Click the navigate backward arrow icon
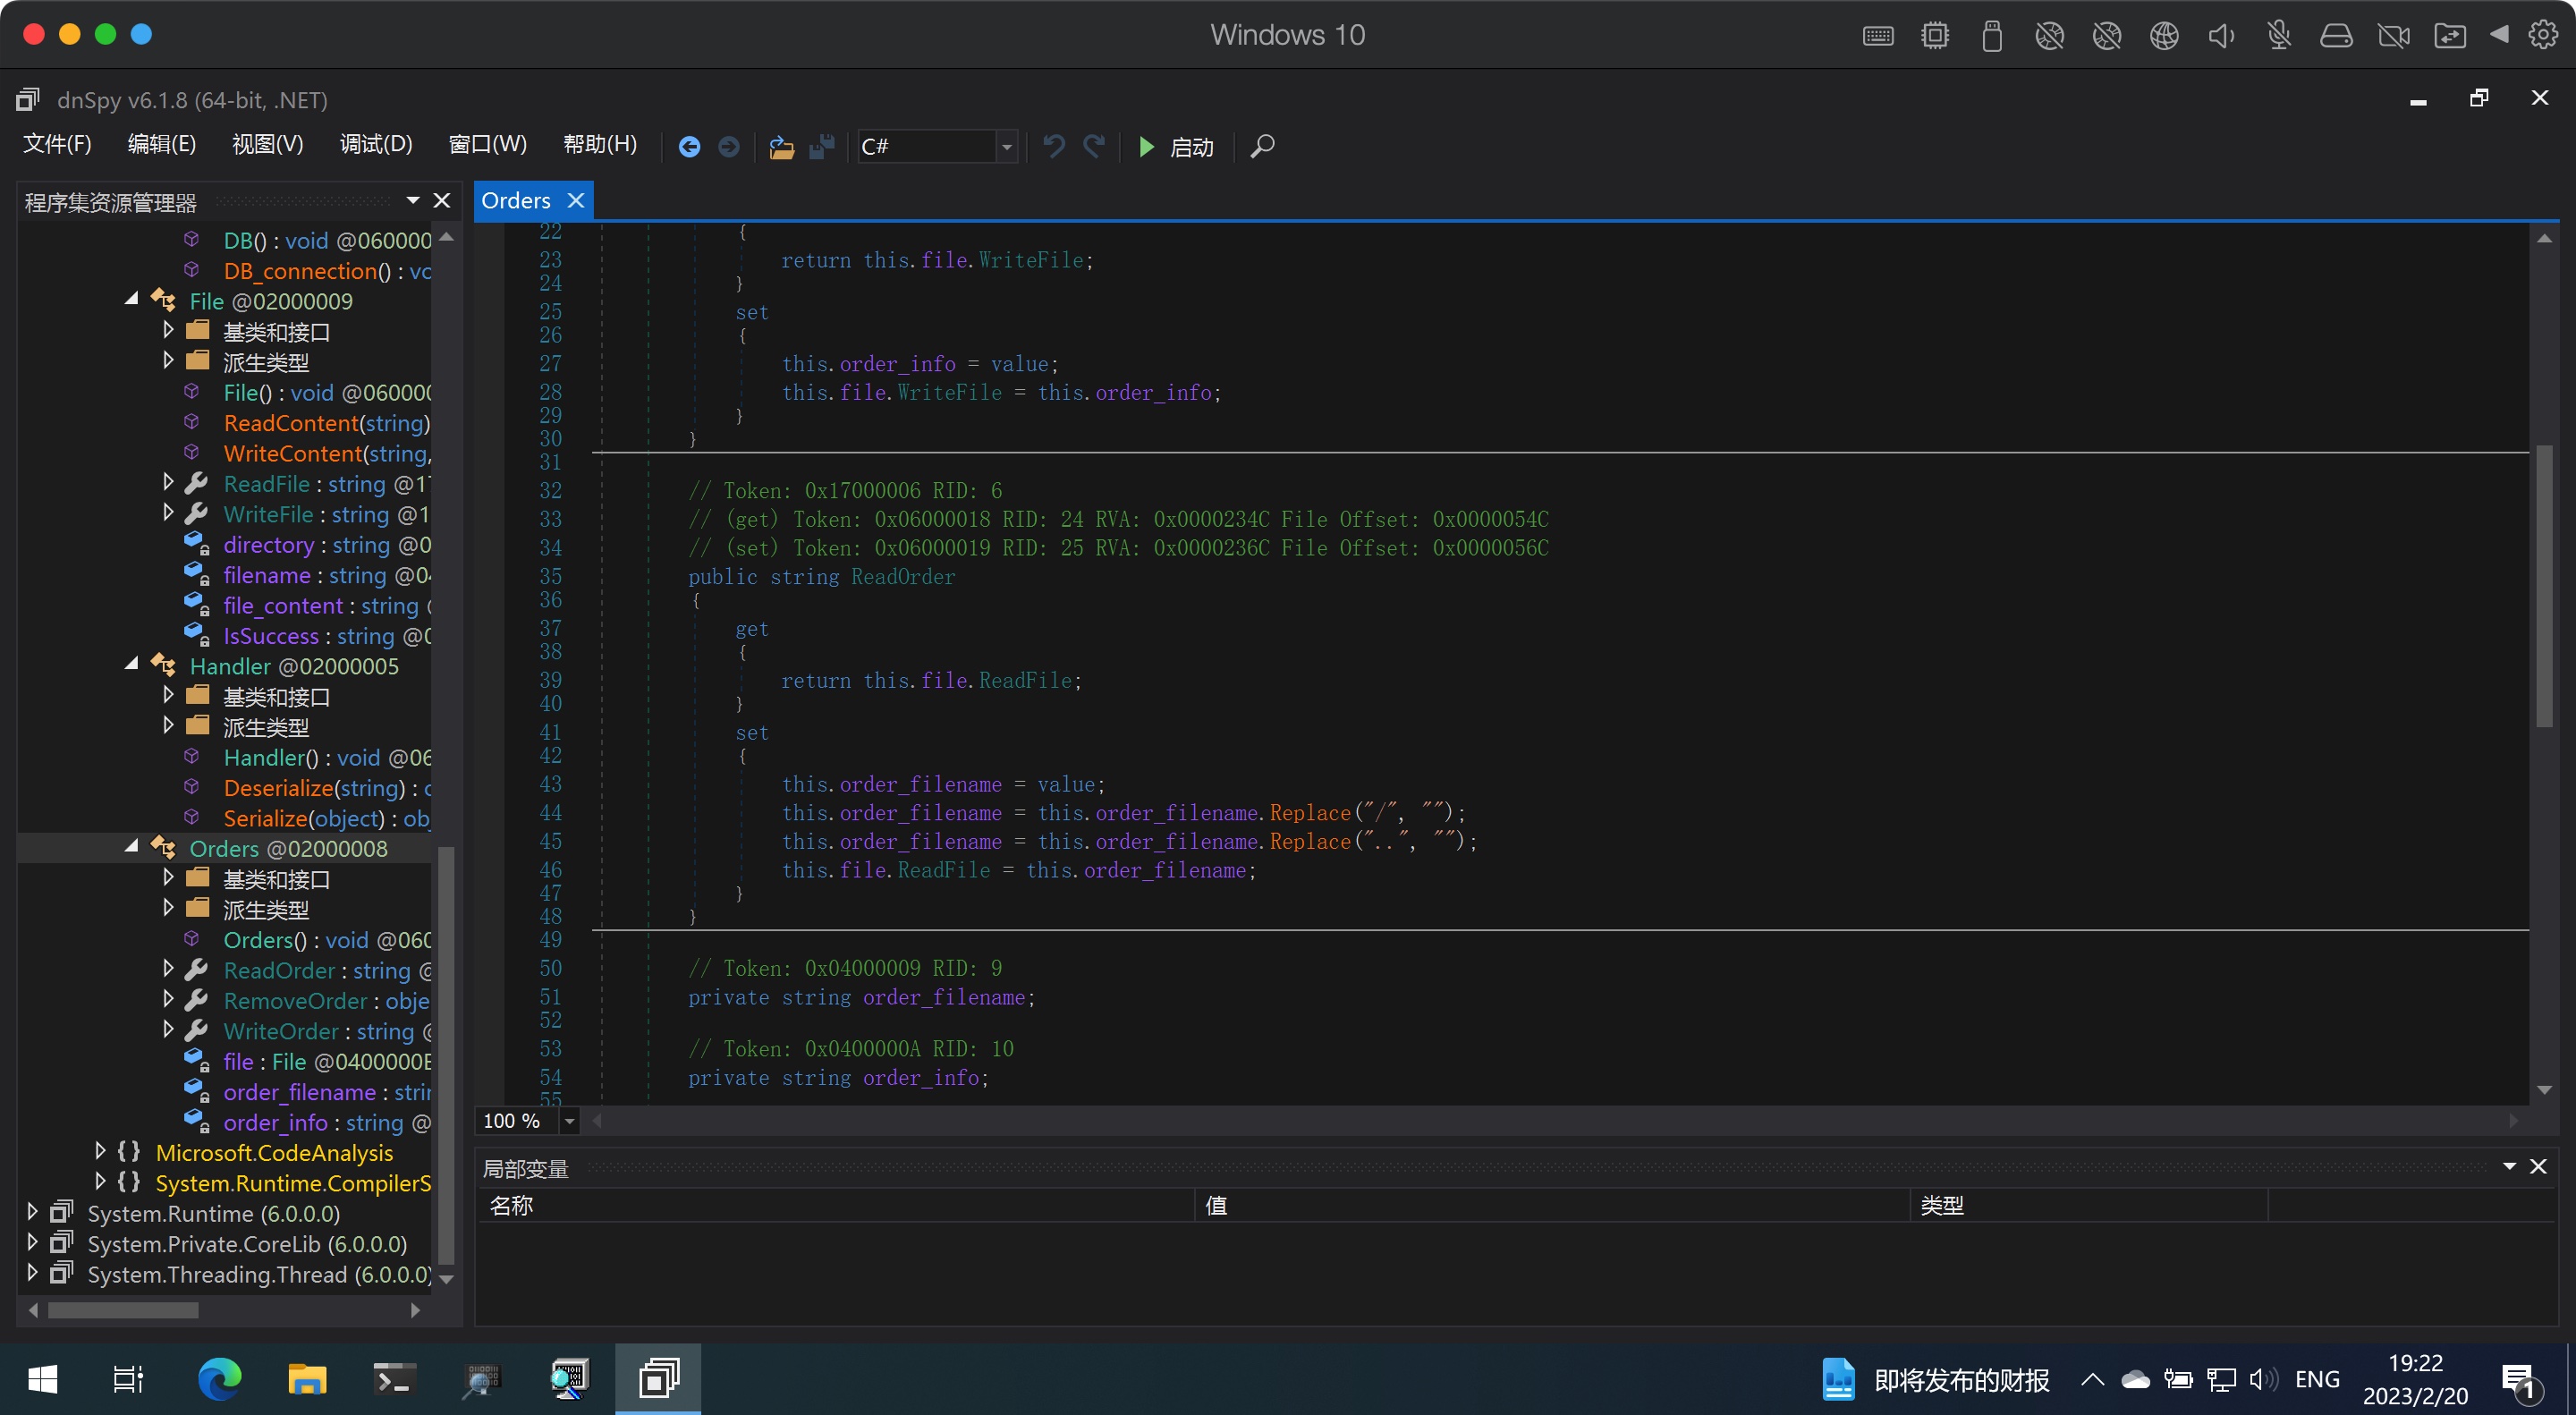 (689, 147)
